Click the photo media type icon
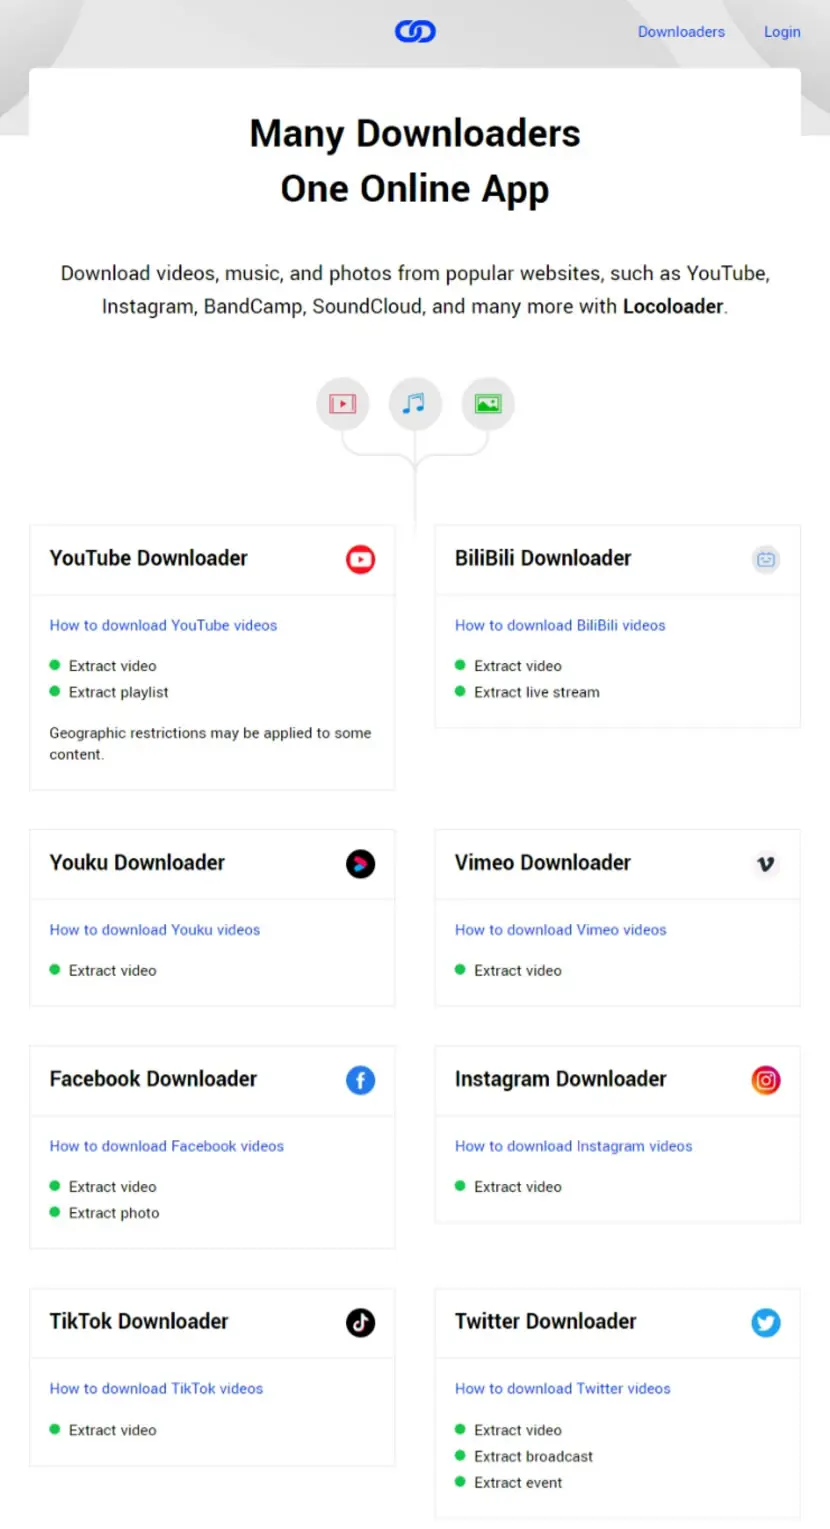This screenshot has width=830, height=1529. point(488,404)
